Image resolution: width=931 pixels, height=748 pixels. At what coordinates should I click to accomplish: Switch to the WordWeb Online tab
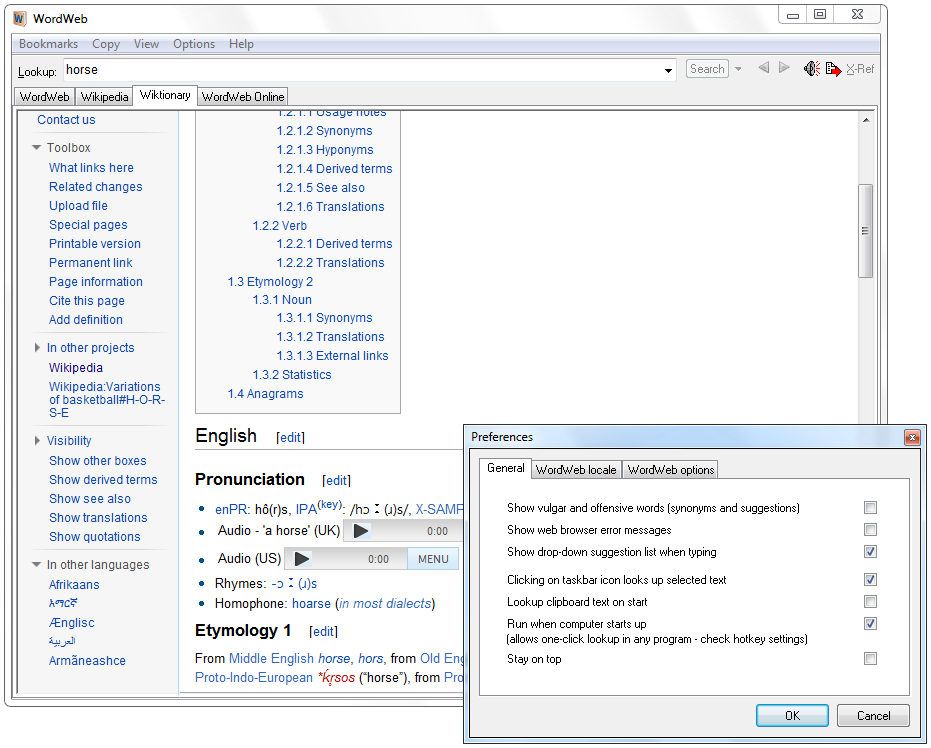point(243,97)
